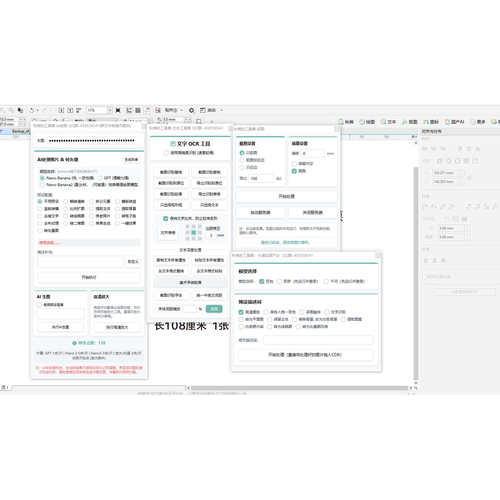
Task: Select the Nano Banana2 model radio button
Action: (x=42, y=185)
